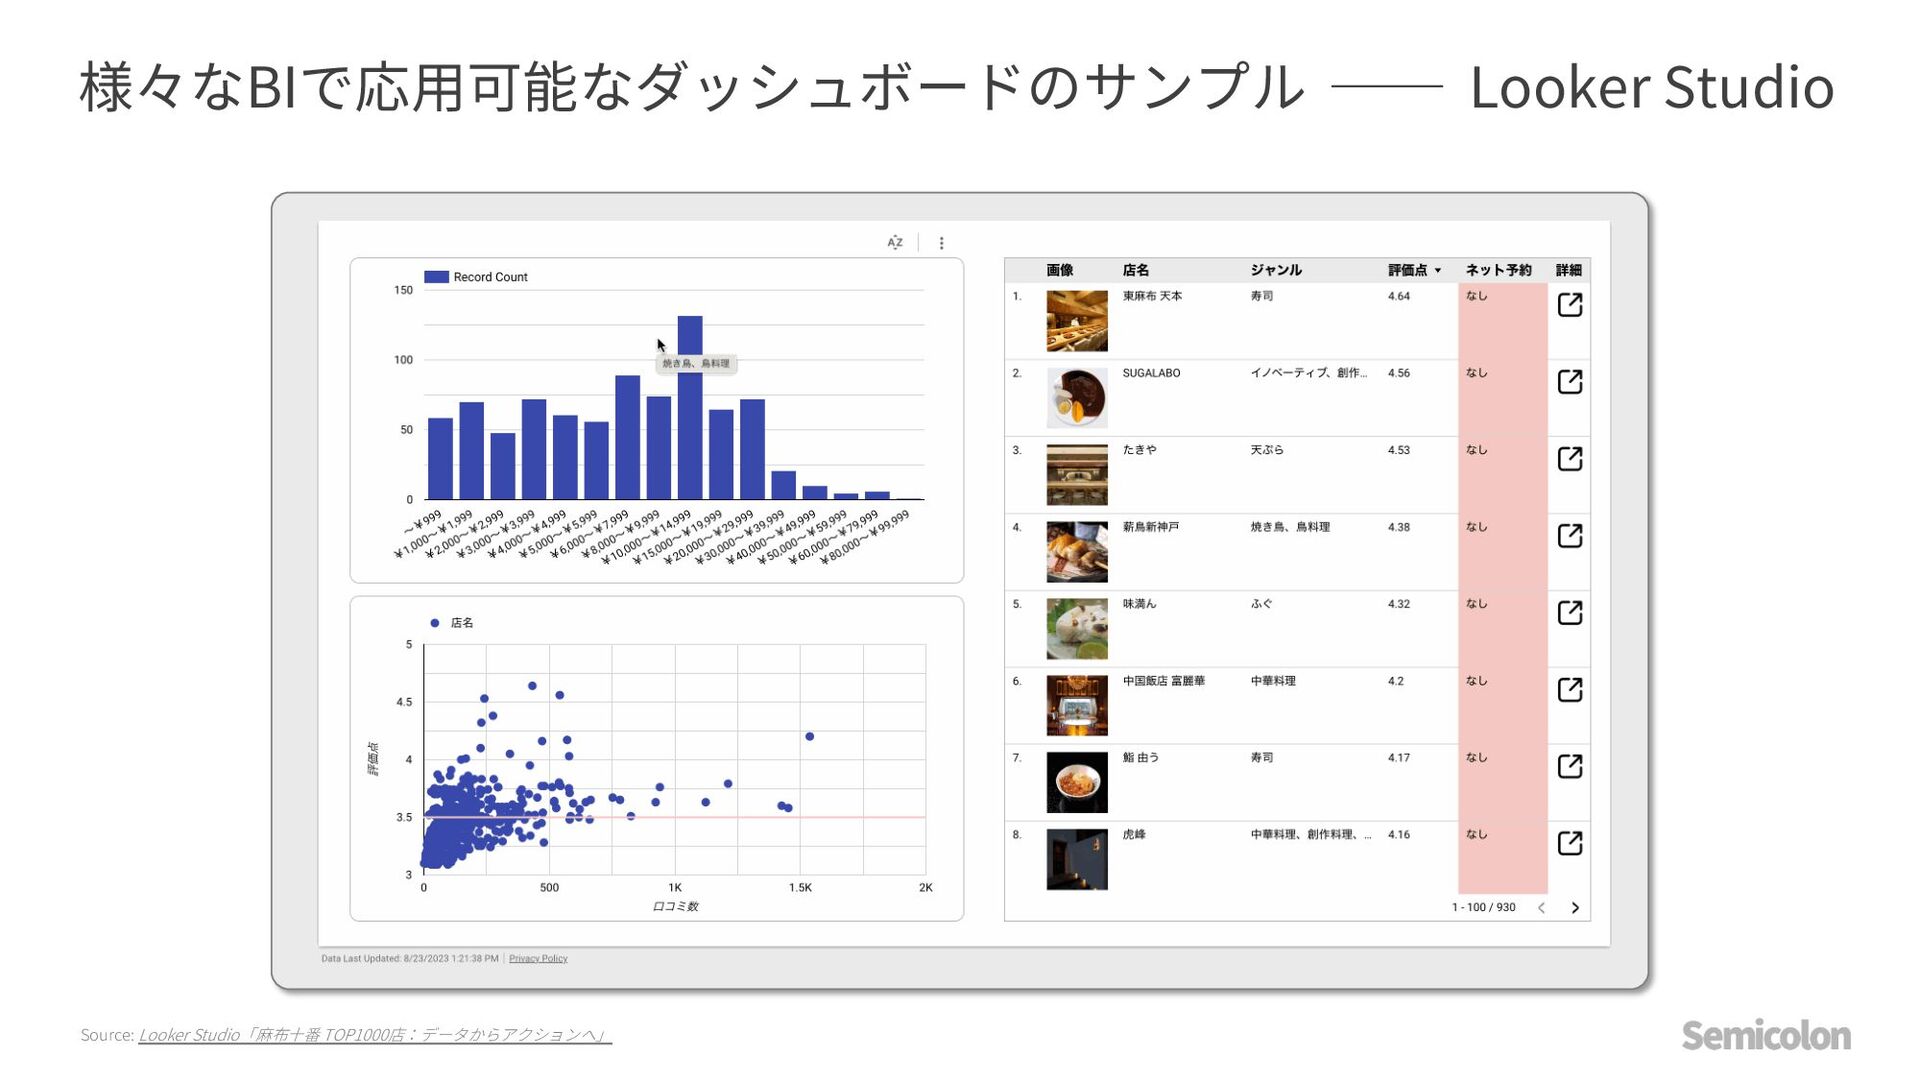
Task: Open details link for SUGALABO row
Action: pyautogui.click(x=1569, y=382)
